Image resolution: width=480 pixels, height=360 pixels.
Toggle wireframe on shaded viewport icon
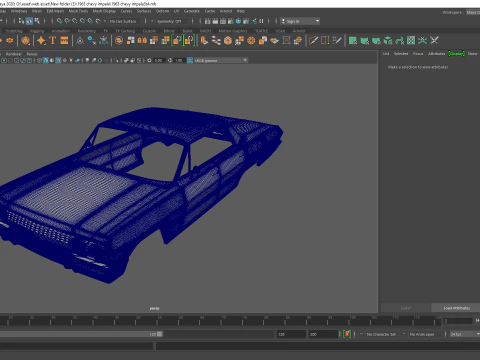[58, 60]
